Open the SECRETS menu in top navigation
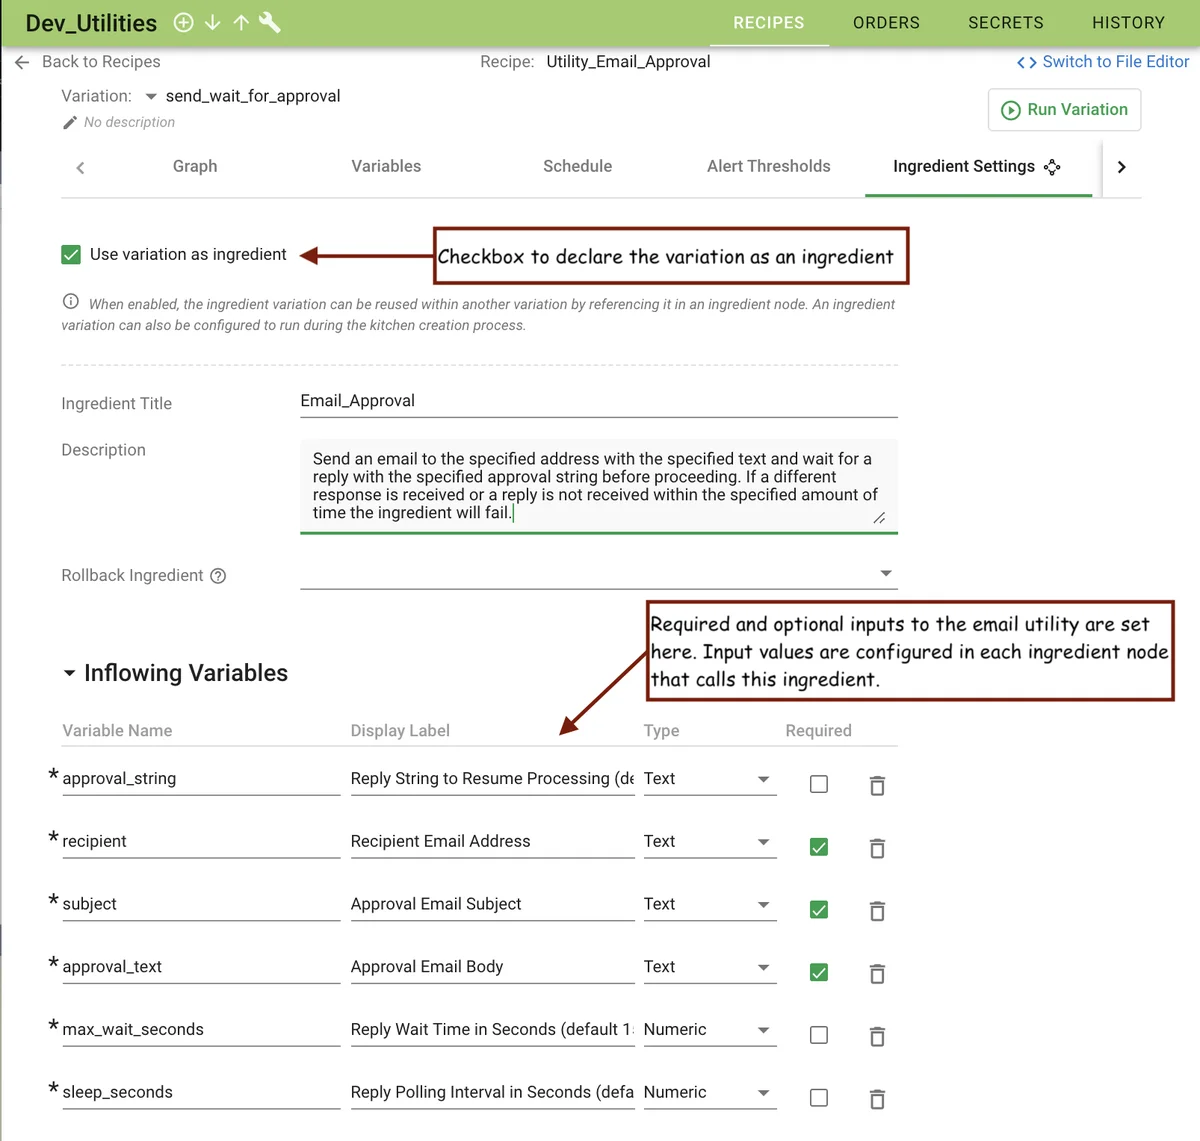Image resolution: width=1200 pixels, height=1141 pixels. 1005,23
